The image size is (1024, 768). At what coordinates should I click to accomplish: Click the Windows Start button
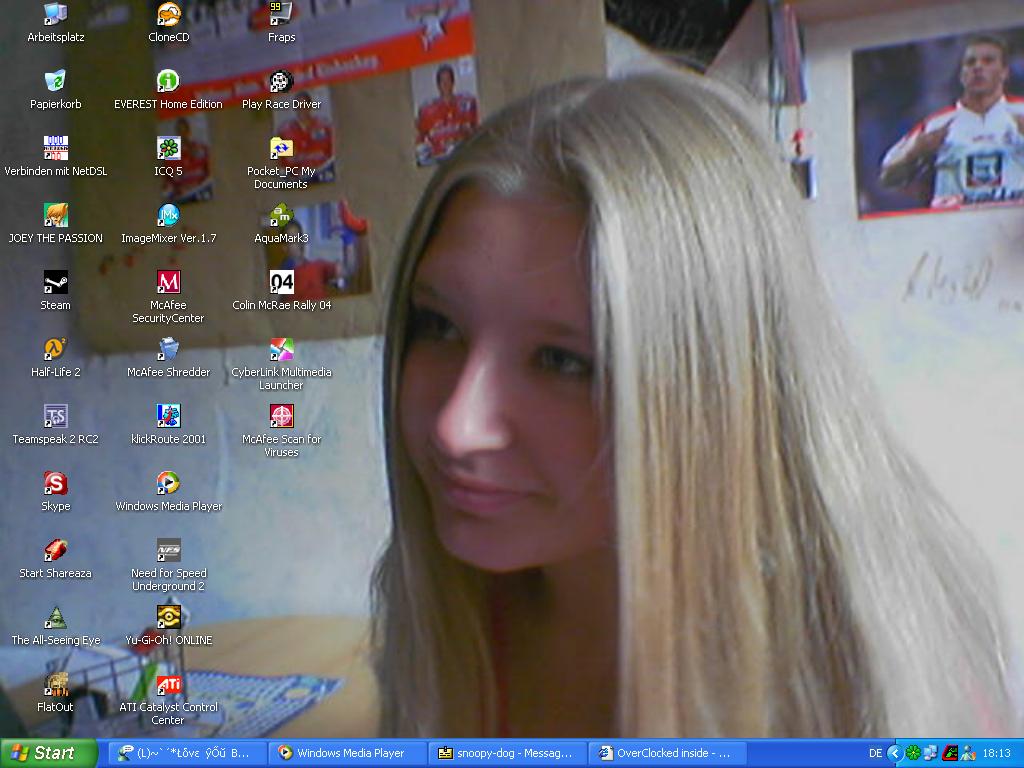49,753
